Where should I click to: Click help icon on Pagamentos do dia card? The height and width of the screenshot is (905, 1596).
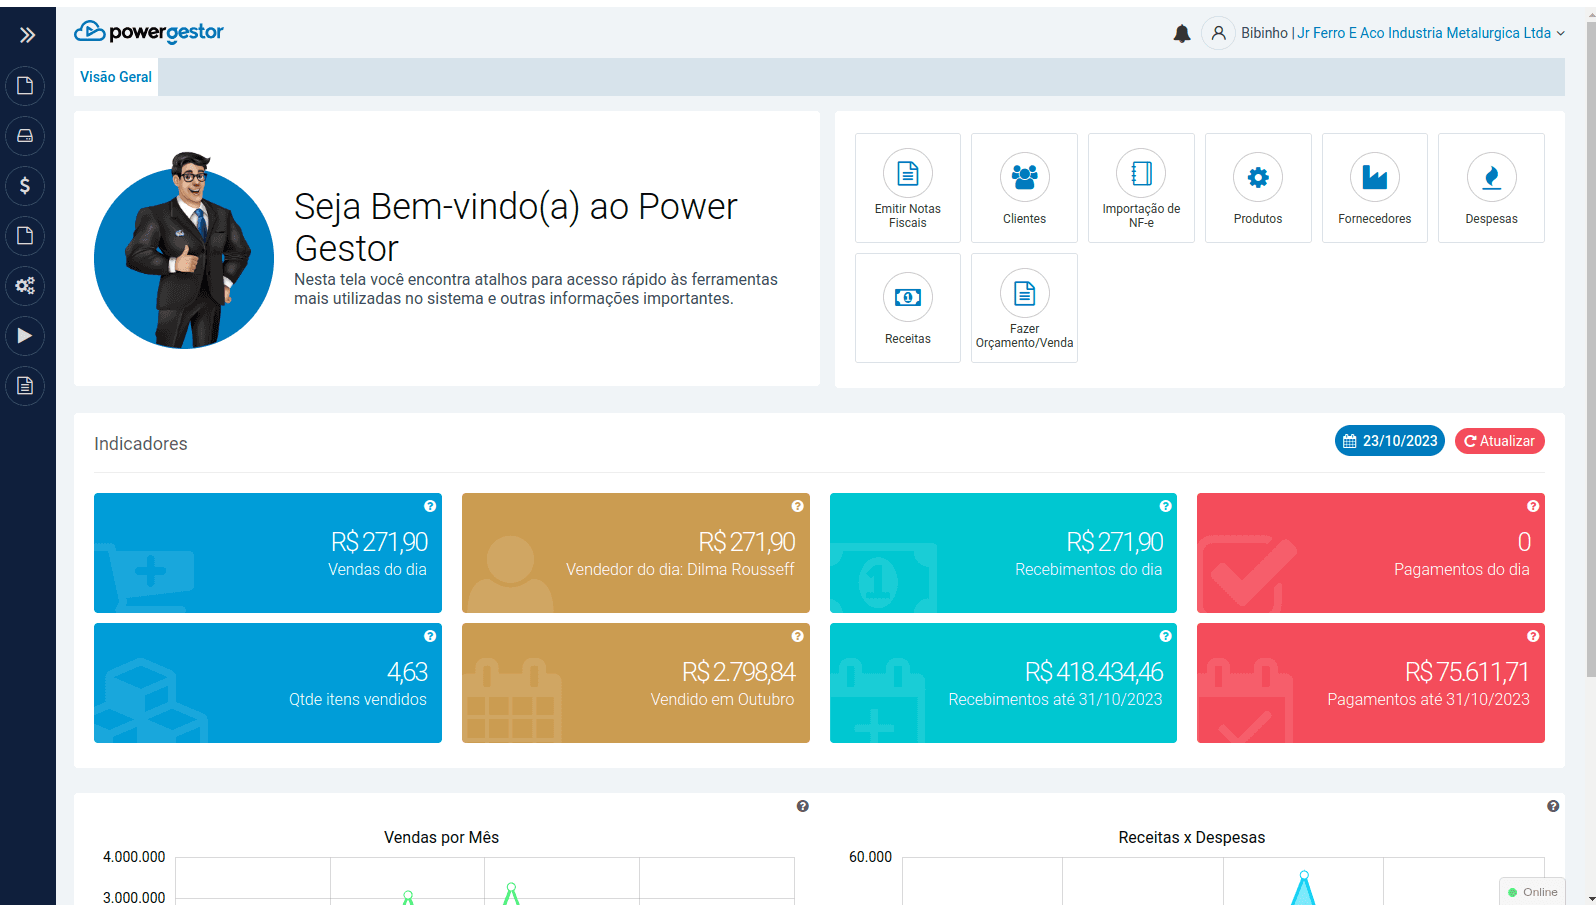tap(1533, 506)
